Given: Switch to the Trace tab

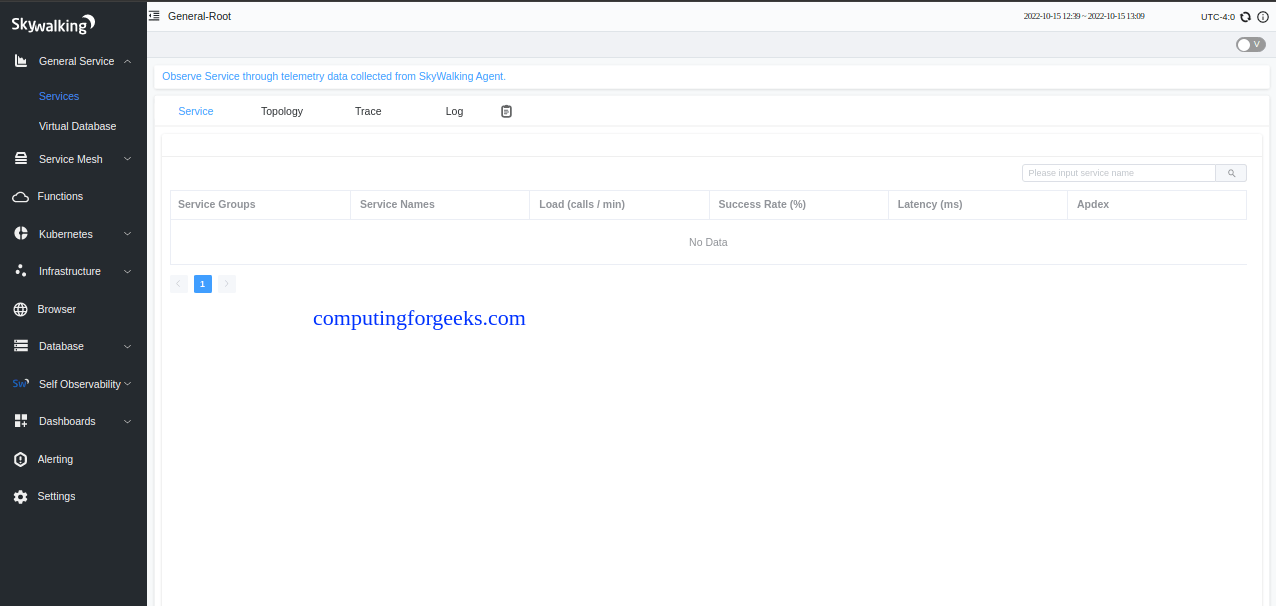Looking at the screenshot, I should (368, 111).
